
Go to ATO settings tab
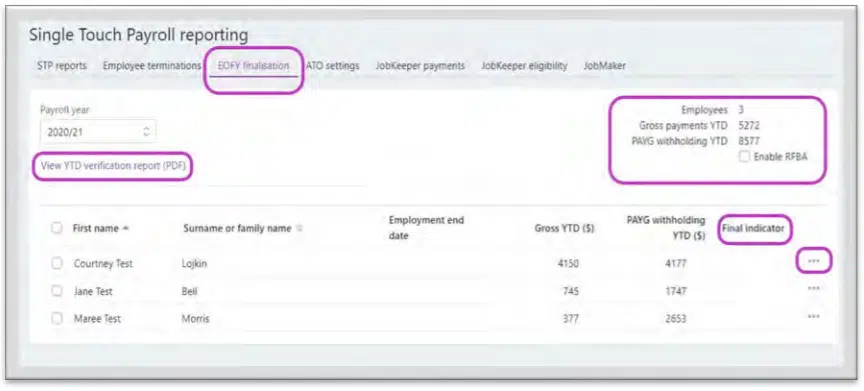(332, 66)
